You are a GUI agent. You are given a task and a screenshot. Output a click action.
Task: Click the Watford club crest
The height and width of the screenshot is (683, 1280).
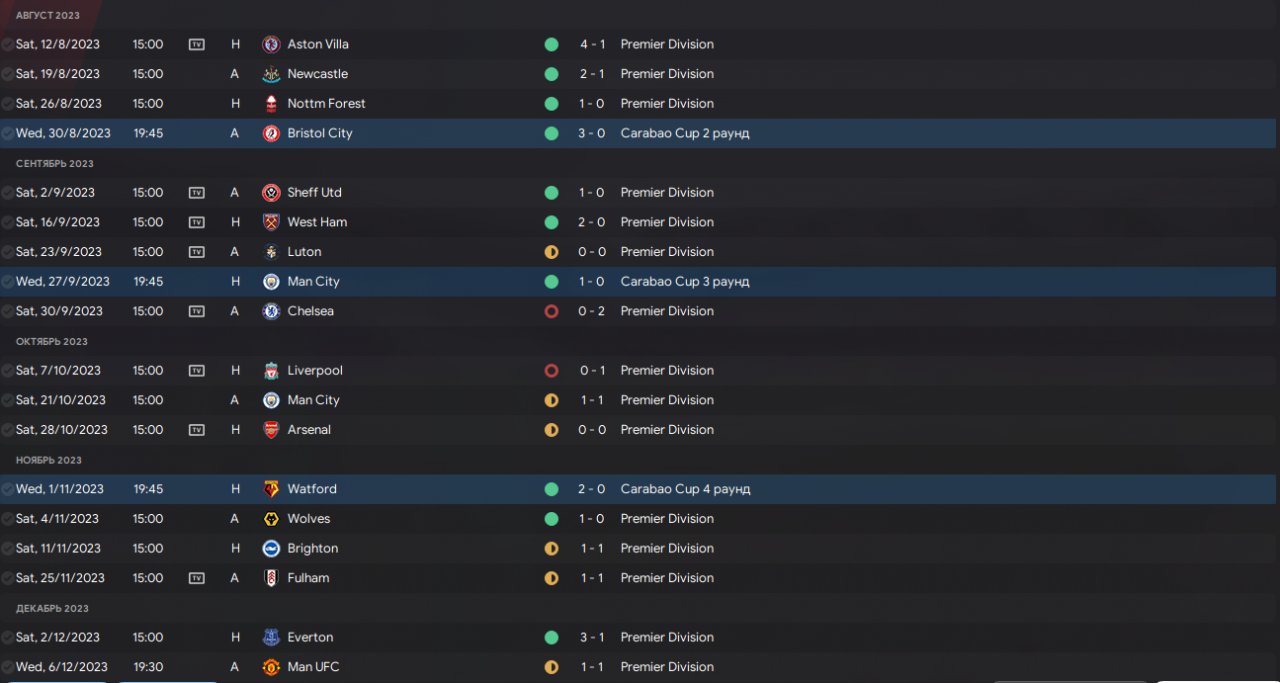[271, 489]
